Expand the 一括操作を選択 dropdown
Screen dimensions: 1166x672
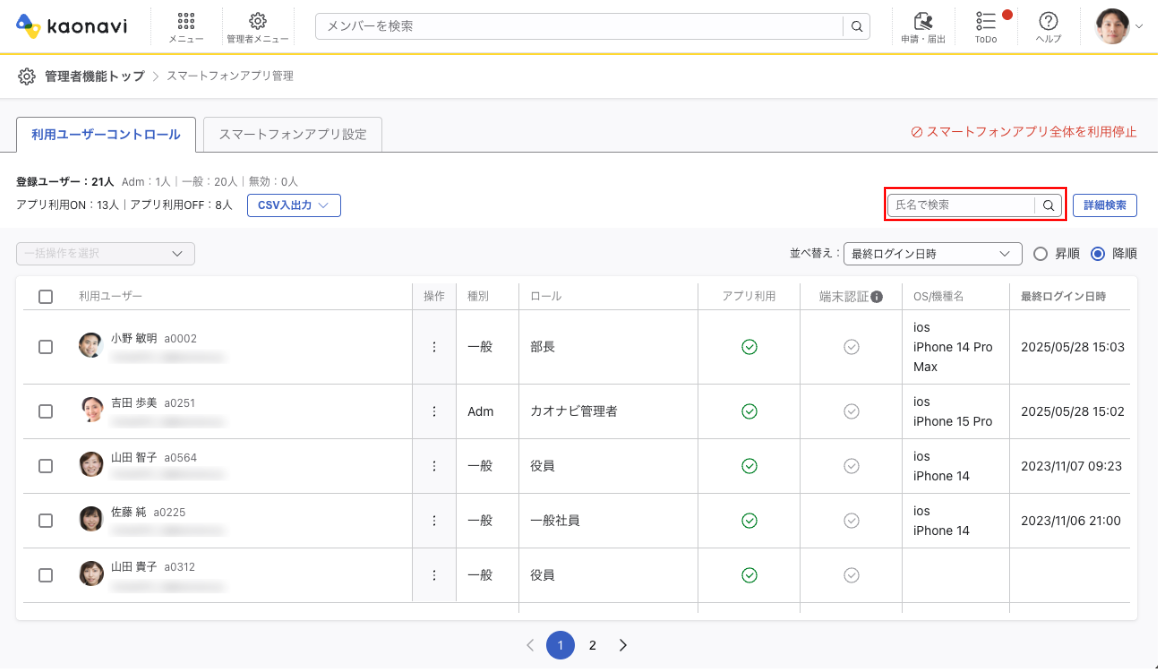click(x=105, y=254)
